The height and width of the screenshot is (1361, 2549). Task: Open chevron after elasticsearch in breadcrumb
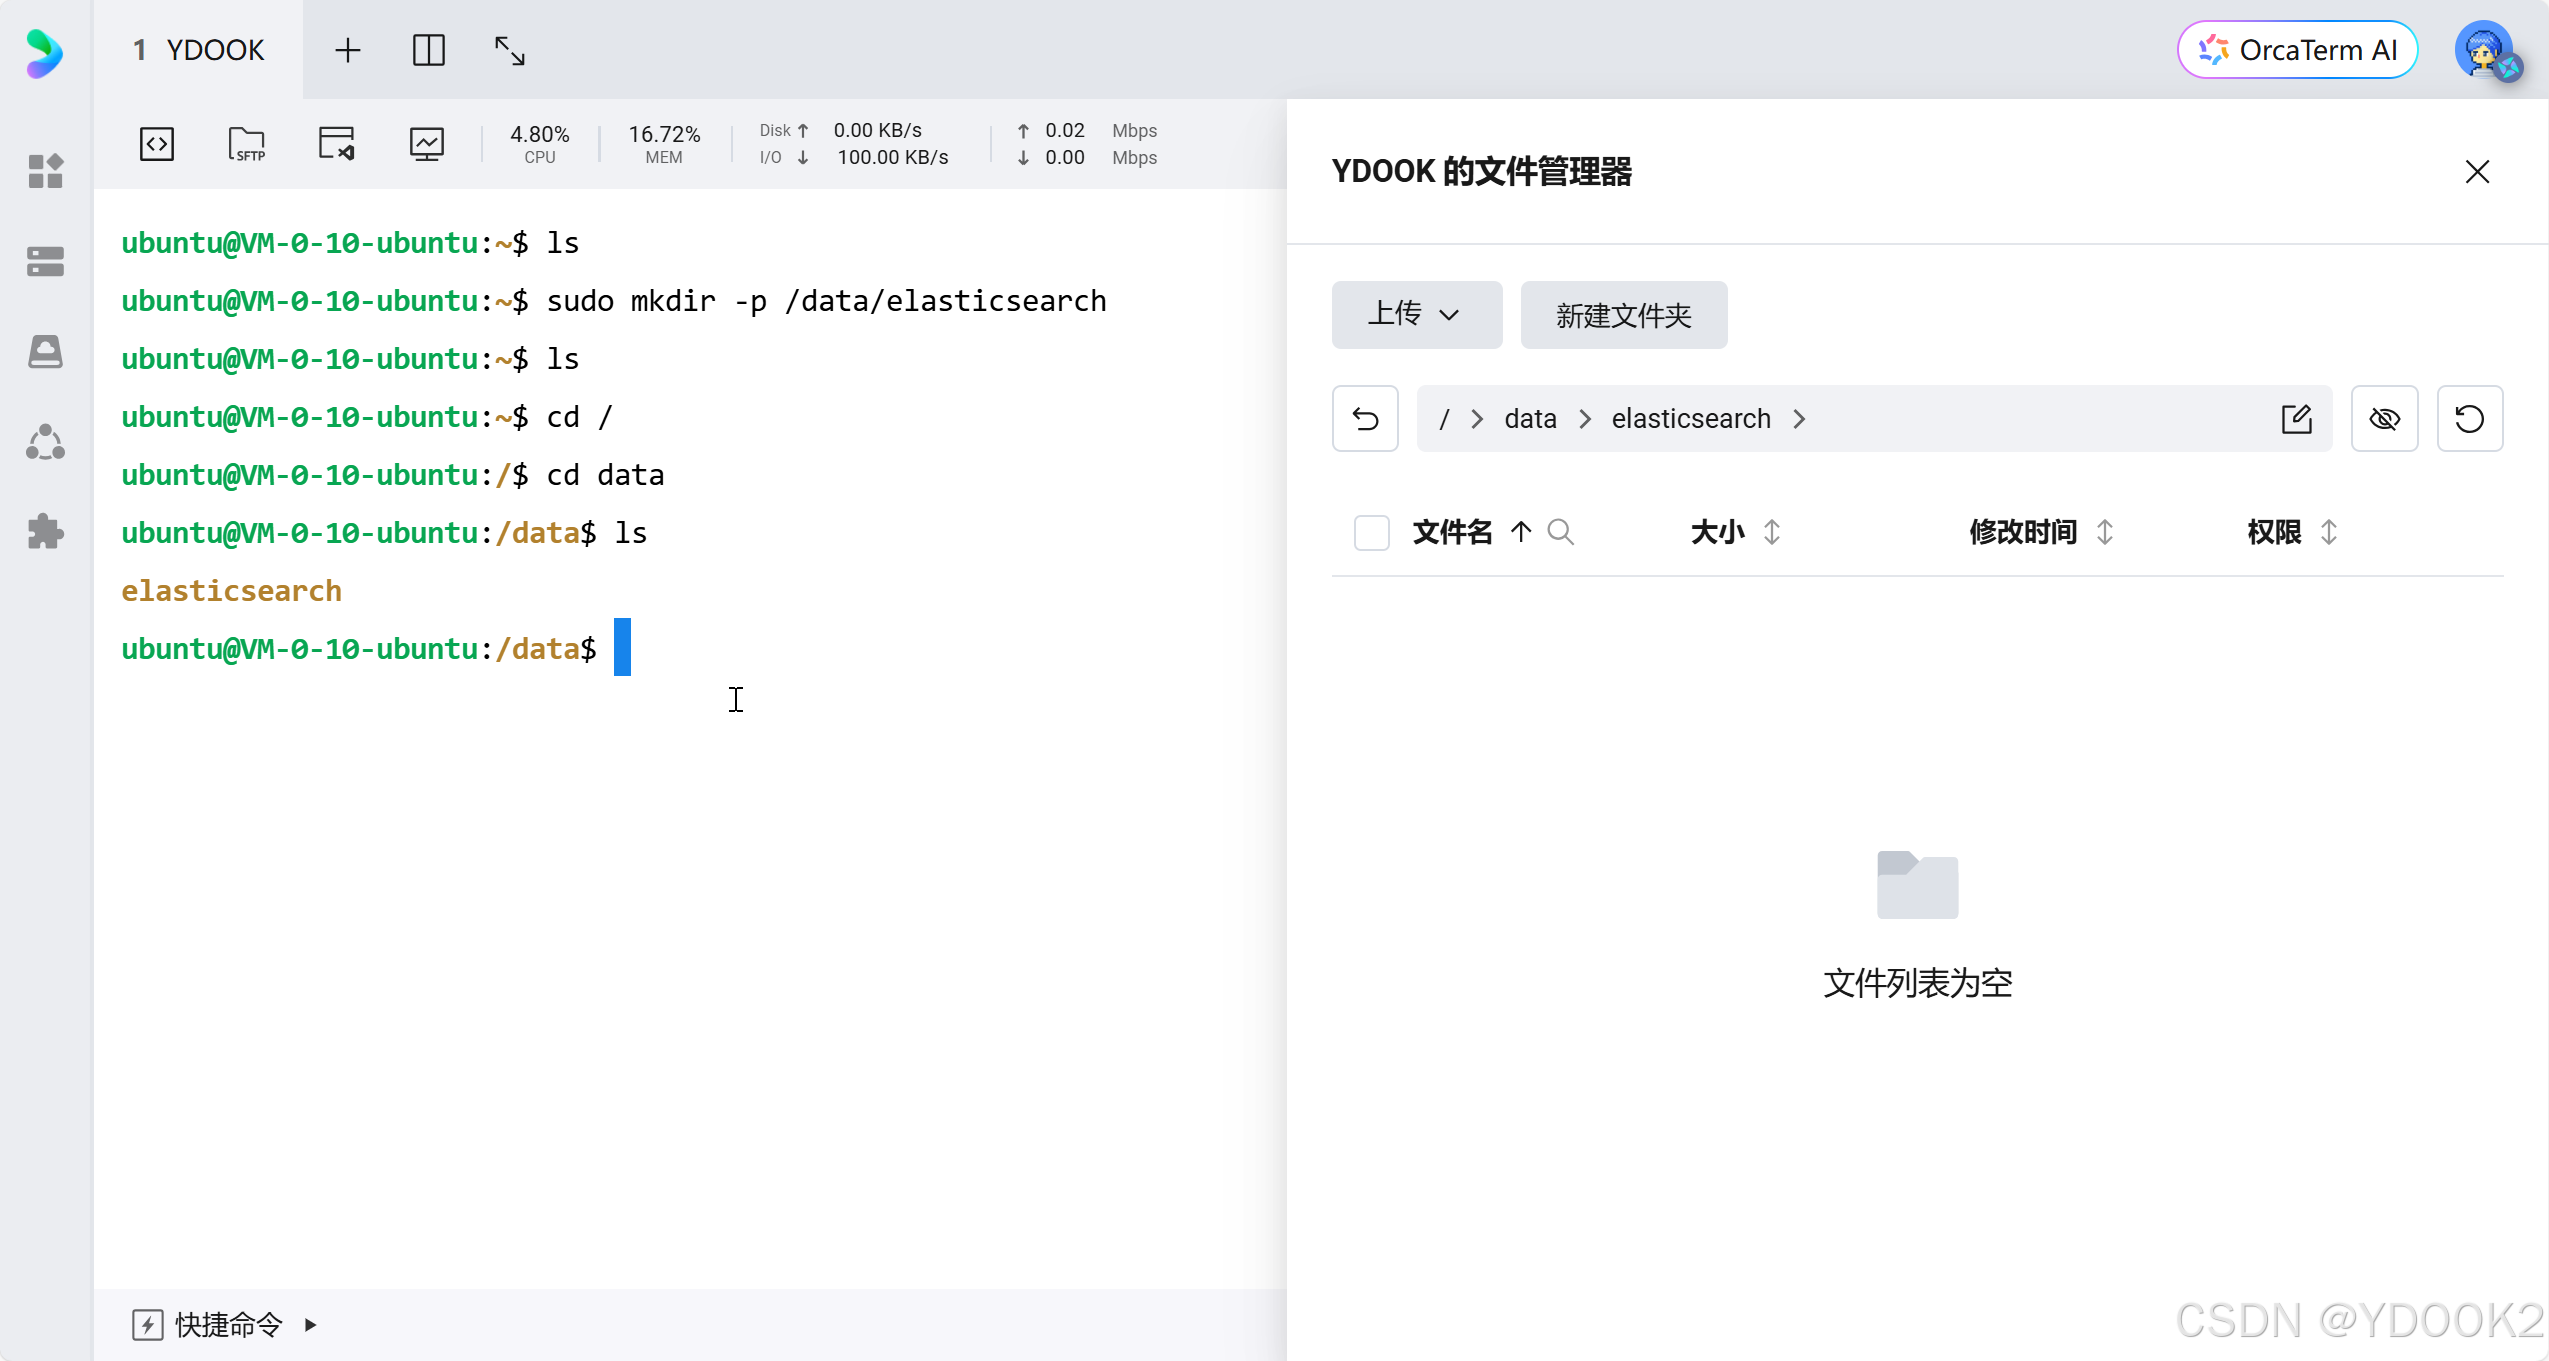[1799, 418]
